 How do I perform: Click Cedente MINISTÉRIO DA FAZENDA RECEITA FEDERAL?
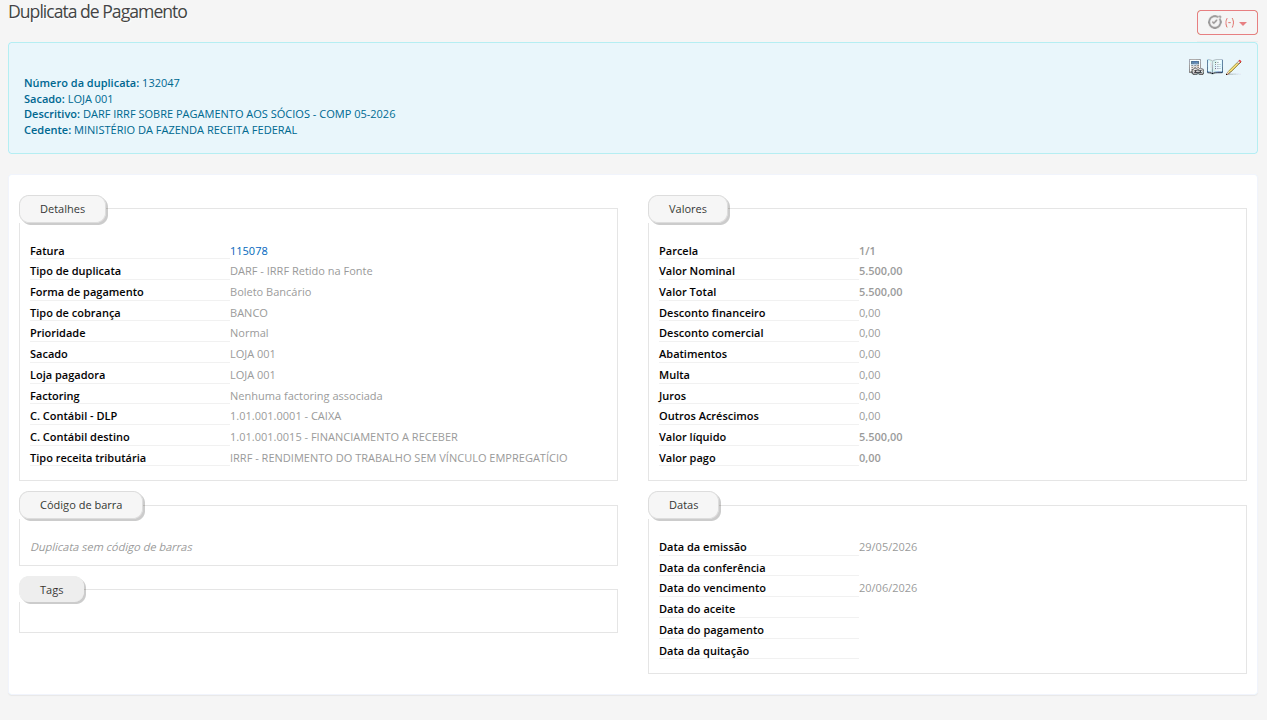(x=185, y=130)
